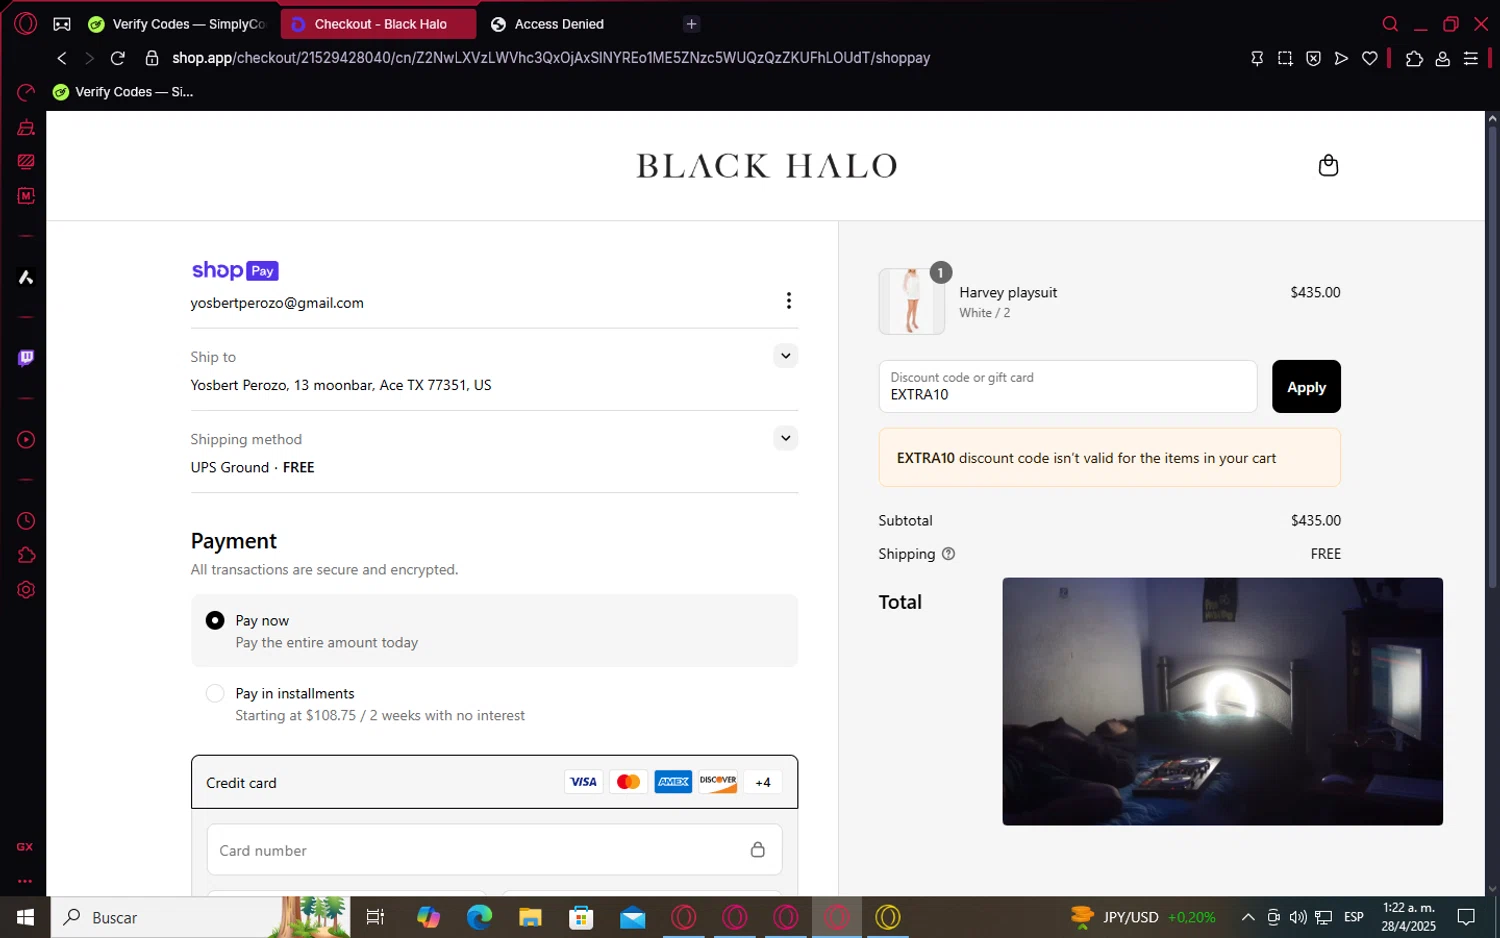Viewport: 1500px width, 938px height.
Task: Open the Windows Start menu
Action: click(x=26, y=917)
